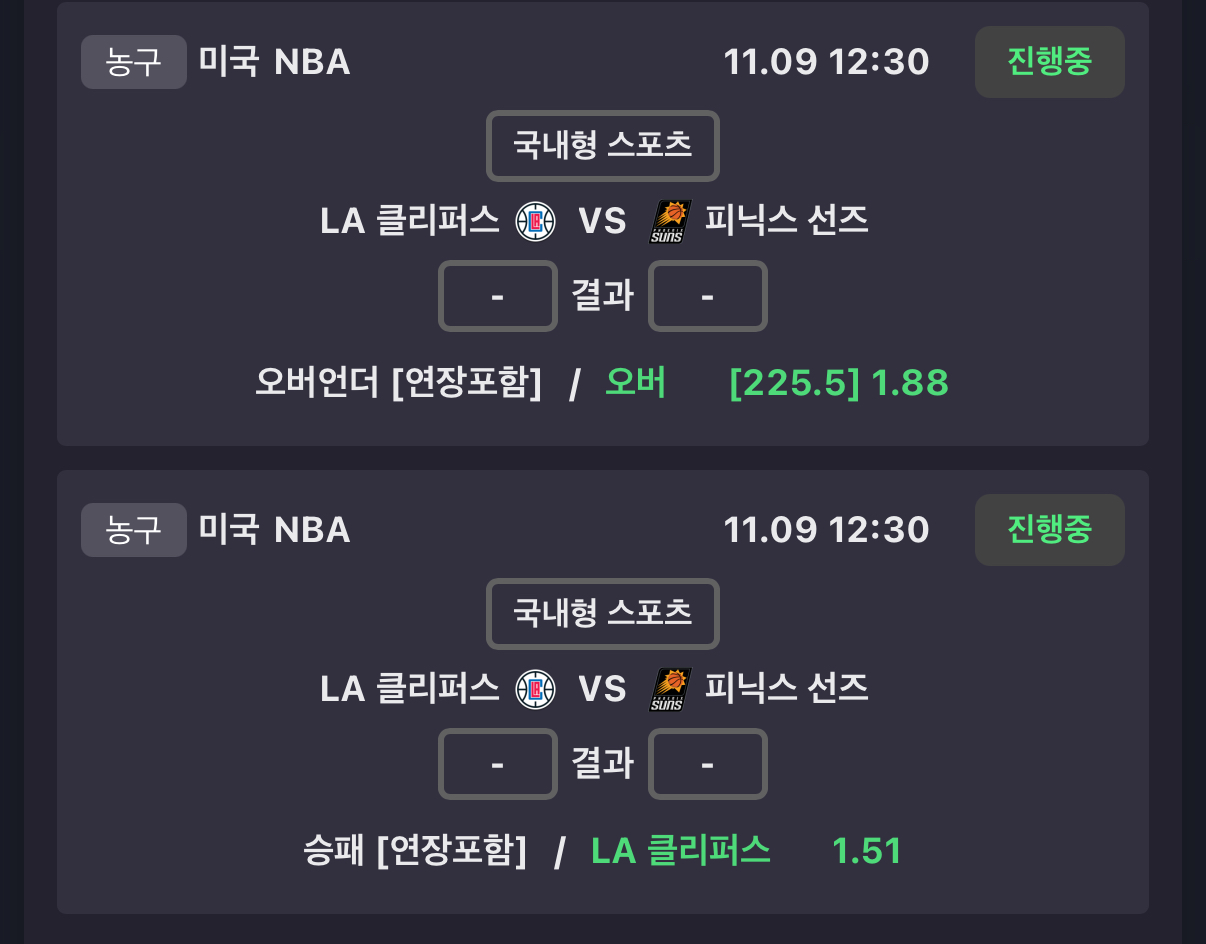Viewport: 1206px width, 944px height.
Task: Click the Clippers logo in the 승패 card
Action: click(535, 689)
